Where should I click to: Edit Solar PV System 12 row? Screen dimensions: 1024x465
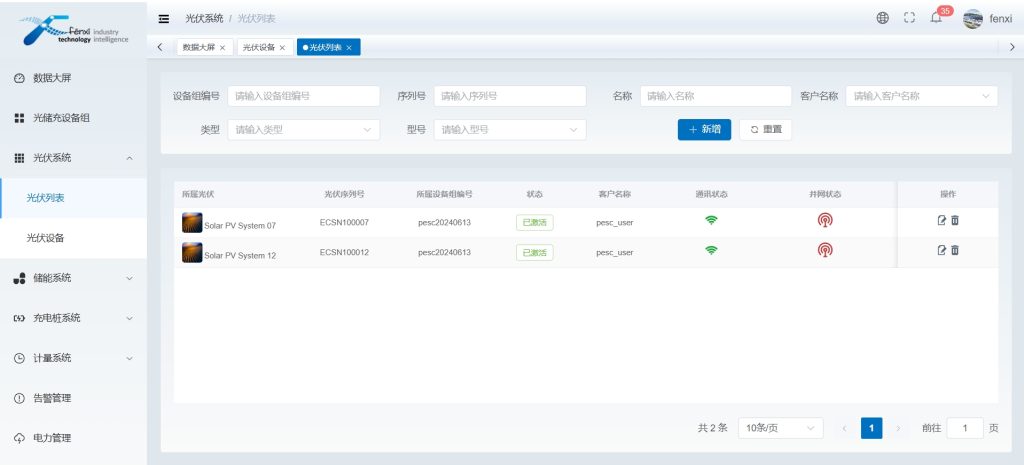[x=941, y=251]
